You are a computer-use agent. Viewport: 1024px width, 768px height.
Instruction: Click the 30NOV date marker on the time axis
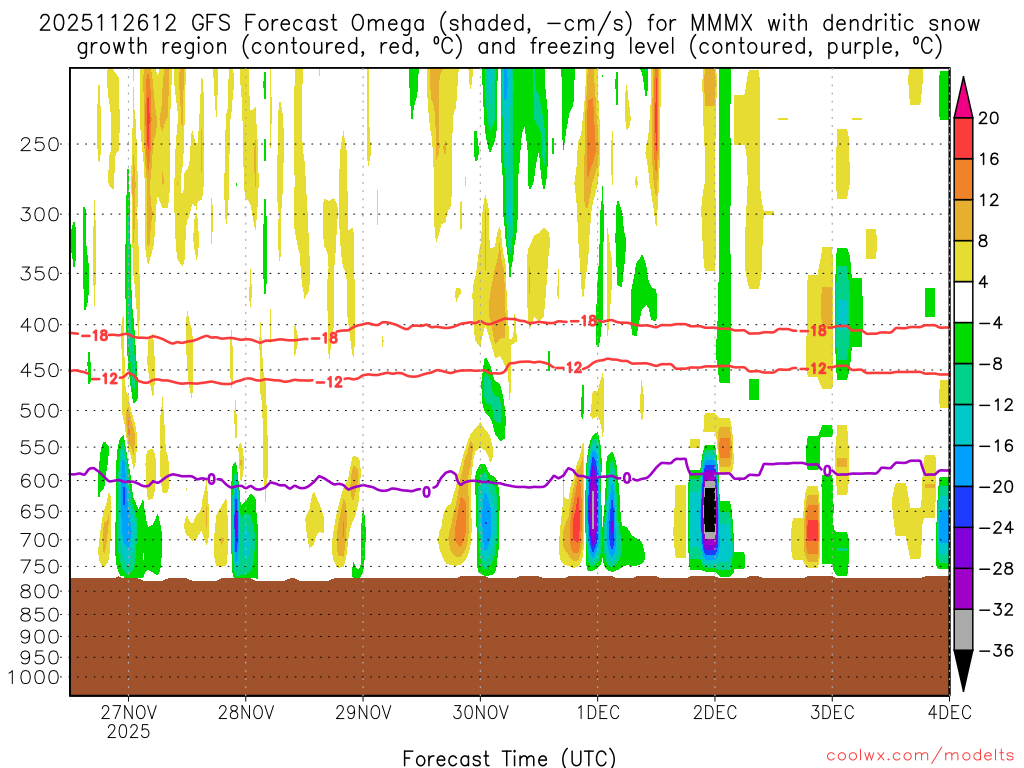[479, 712]
